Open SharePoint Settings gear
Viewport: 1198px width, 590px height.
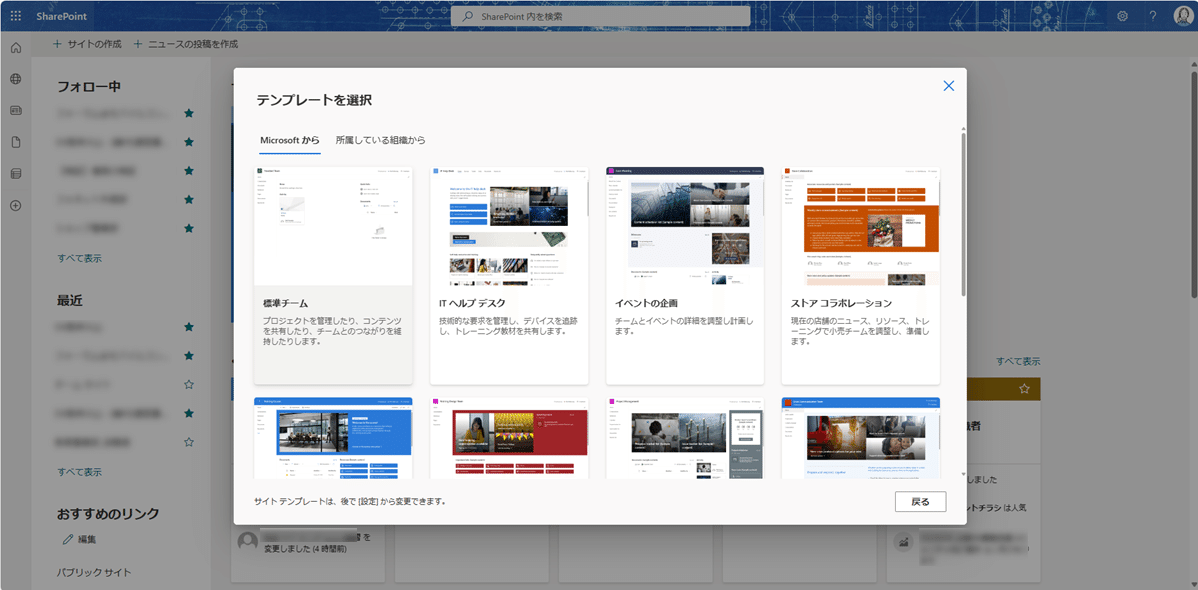1122,15
